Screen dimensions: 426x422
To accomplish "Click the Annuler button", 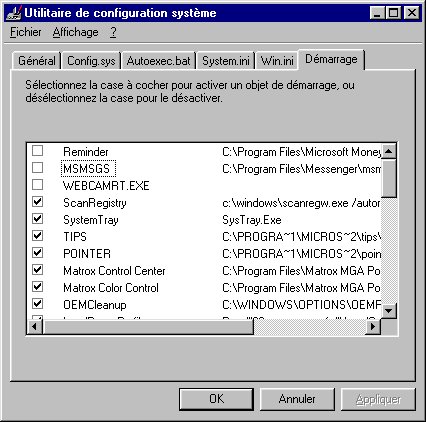I will coord(297,399).
